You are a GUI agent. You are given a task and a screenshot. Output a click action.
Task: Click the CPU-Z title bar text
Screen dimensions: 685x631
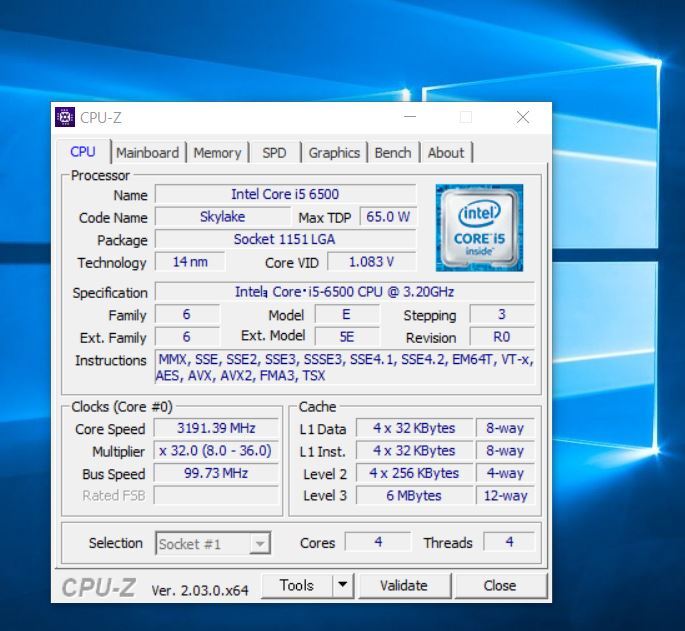point(101,118)
